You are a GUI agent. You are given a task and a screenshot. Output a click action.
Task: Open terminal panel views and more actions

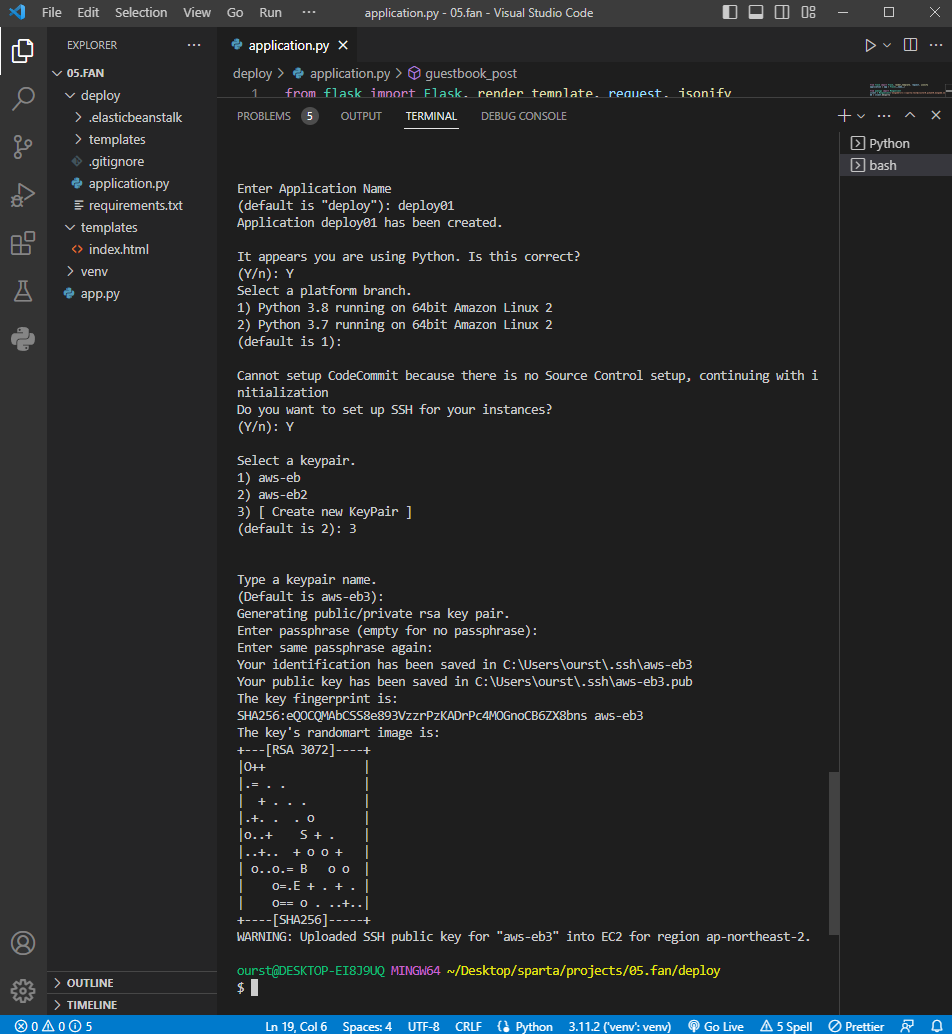pos(884,115)
